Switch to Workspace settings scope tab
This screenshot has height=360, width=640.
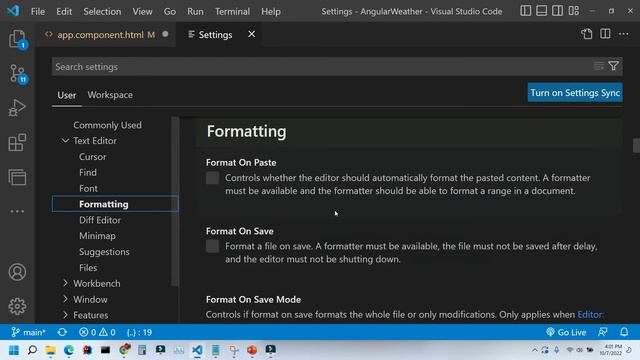(110, 95)
